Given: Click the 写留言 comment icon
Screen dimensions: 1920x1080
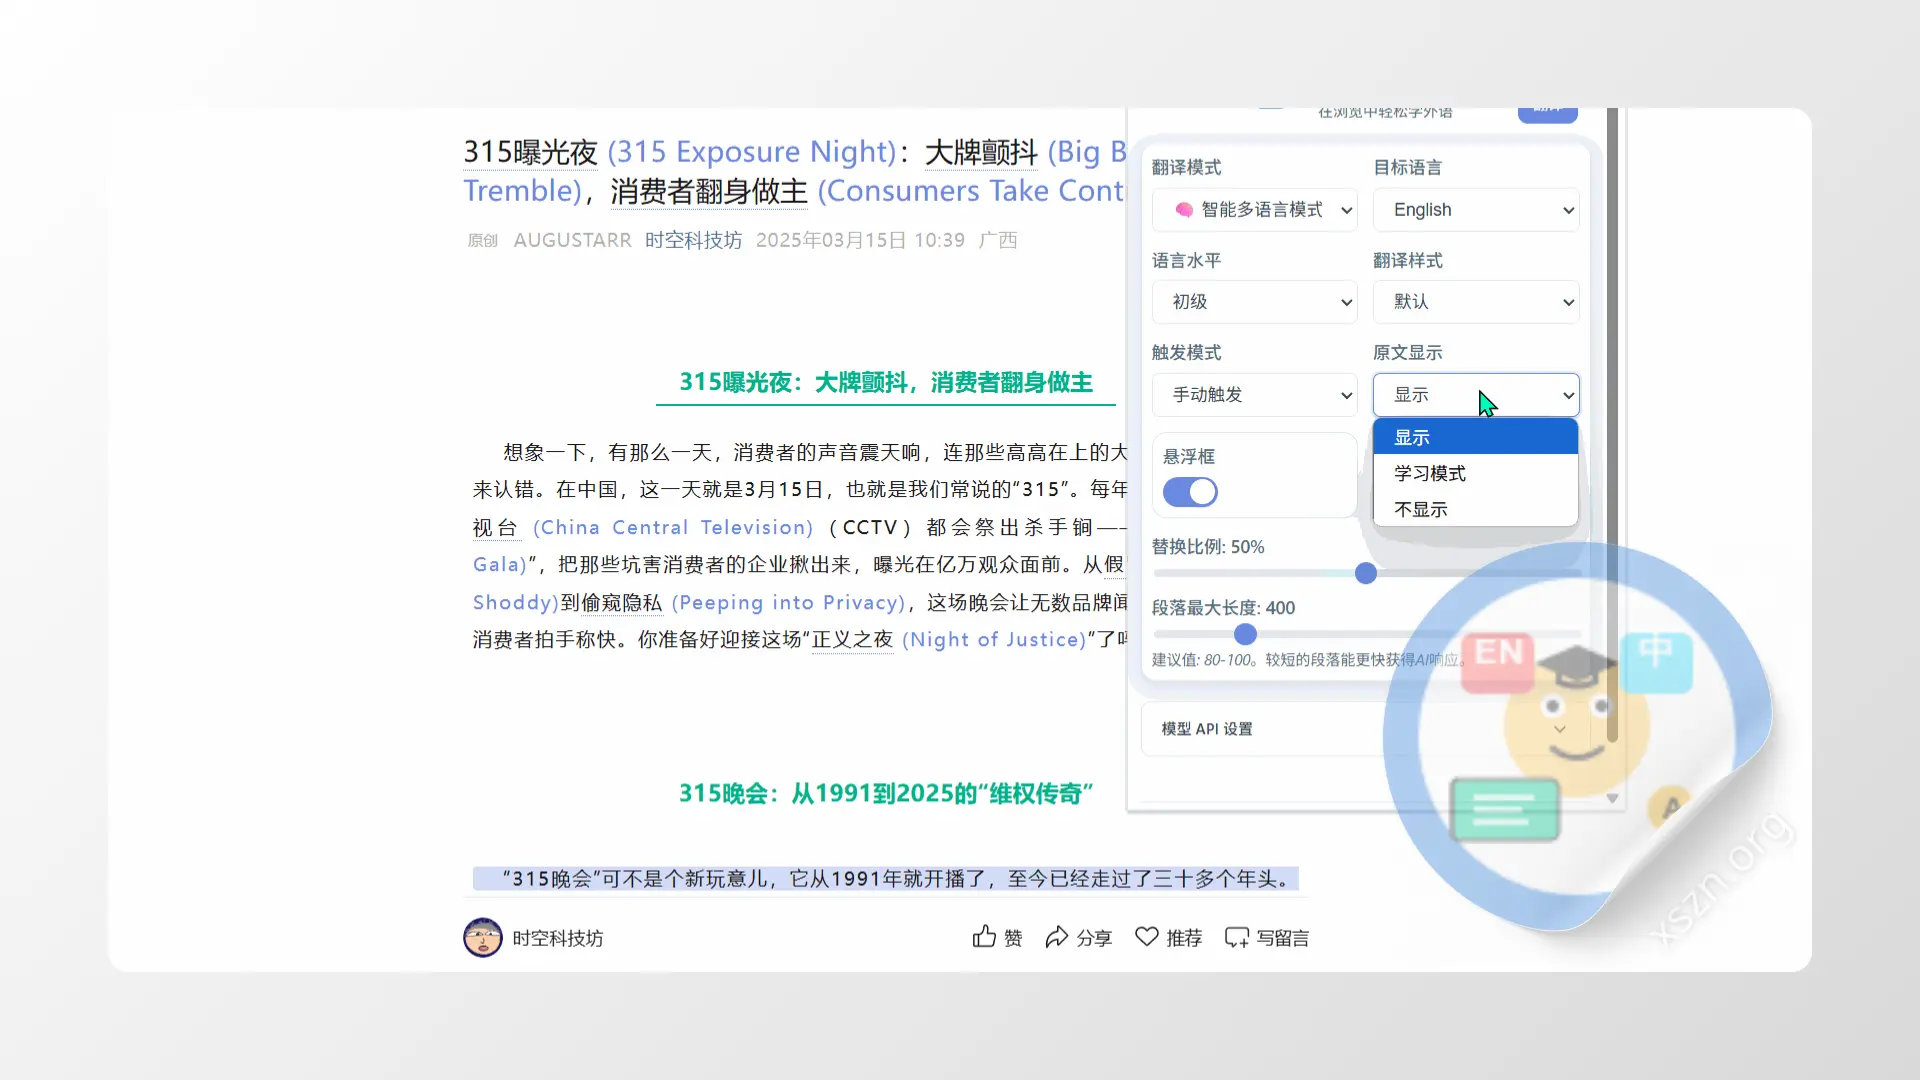Looking at the screenshot, I should click(x=1237, y=937).
